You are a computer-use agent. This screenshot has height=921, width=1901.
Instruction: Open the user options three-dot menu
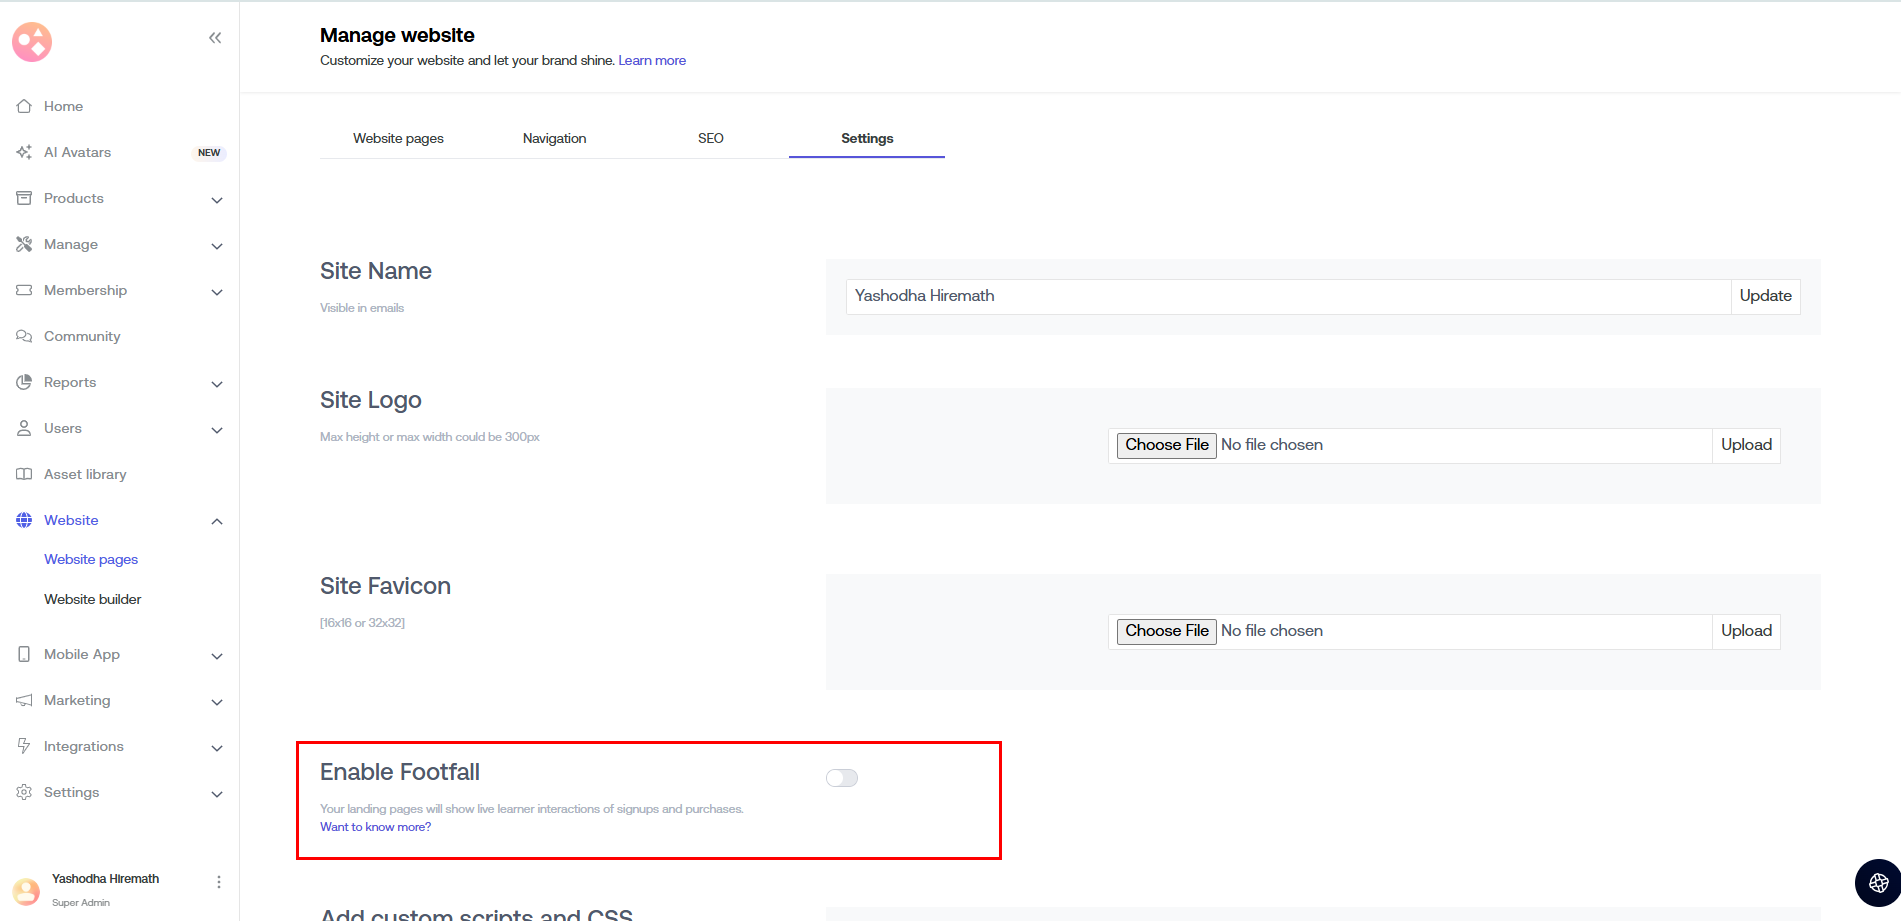[x=218, y=882]
